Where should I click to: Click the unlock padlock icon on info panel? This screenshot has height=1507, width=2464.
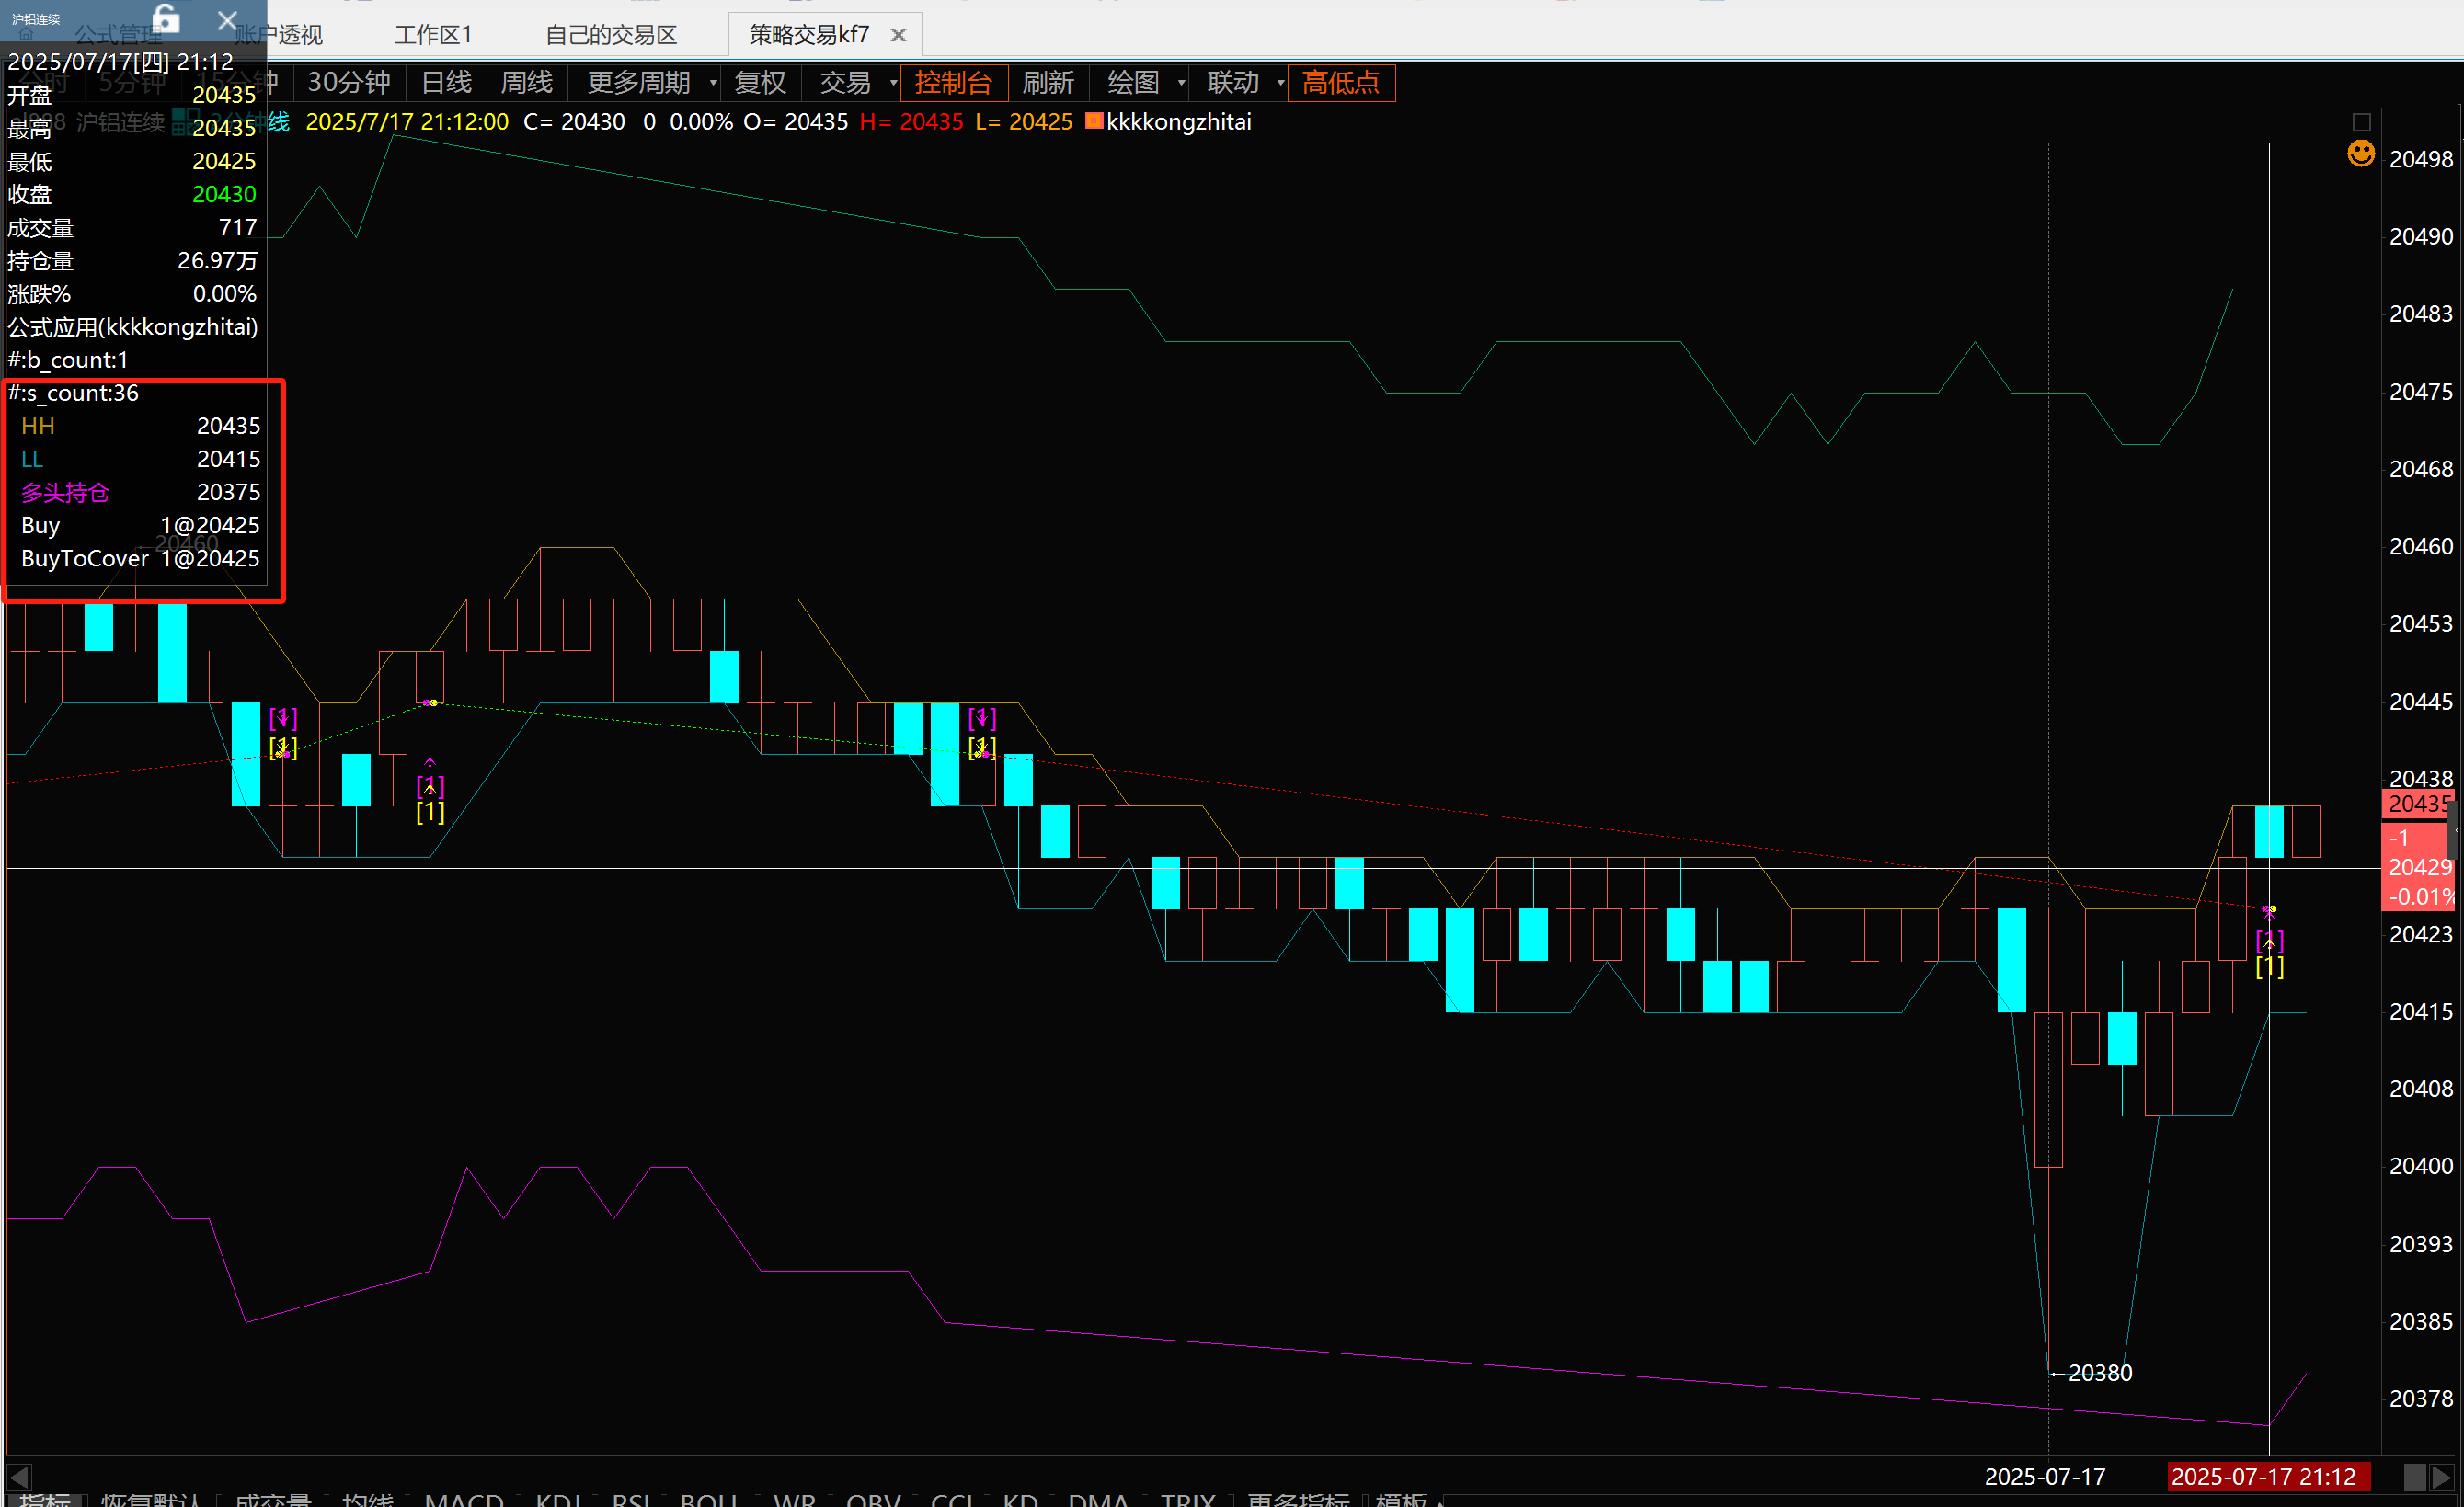click(x=166, y=18)
